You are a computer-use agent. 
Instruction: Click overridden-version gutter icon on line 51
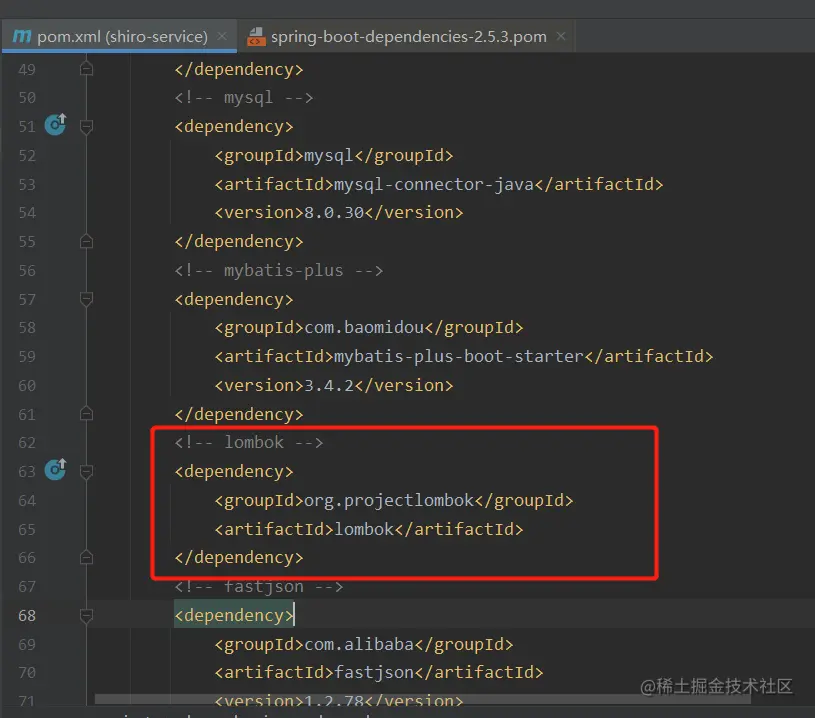click(x=56, y=124)
